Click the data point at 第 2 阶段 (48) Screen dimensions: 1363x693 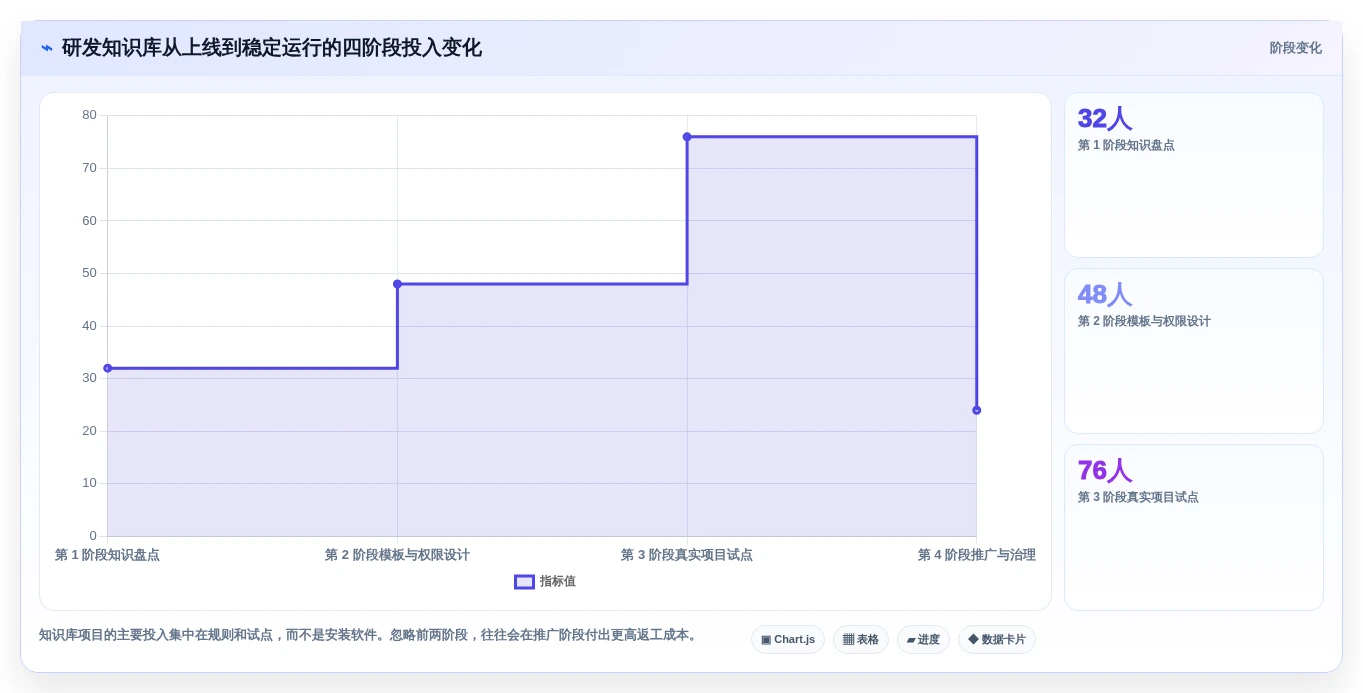397,284
